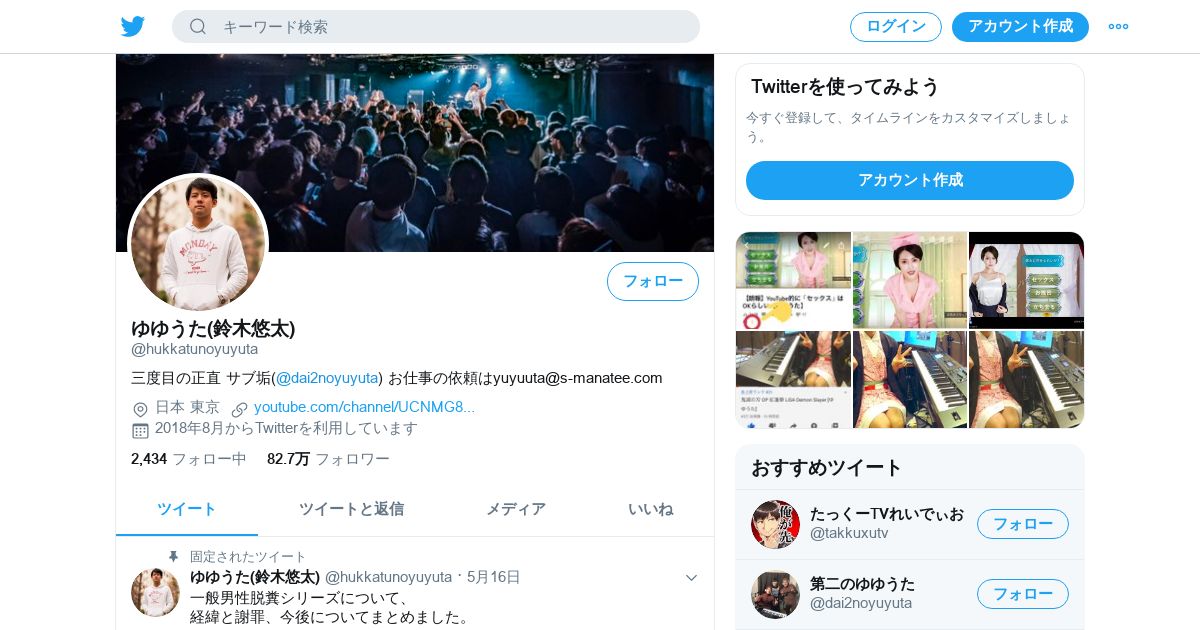Screen dimensions: 1200x630
Task: Click the link chain icon beside YouTube URL
Action: pos(239,409)
